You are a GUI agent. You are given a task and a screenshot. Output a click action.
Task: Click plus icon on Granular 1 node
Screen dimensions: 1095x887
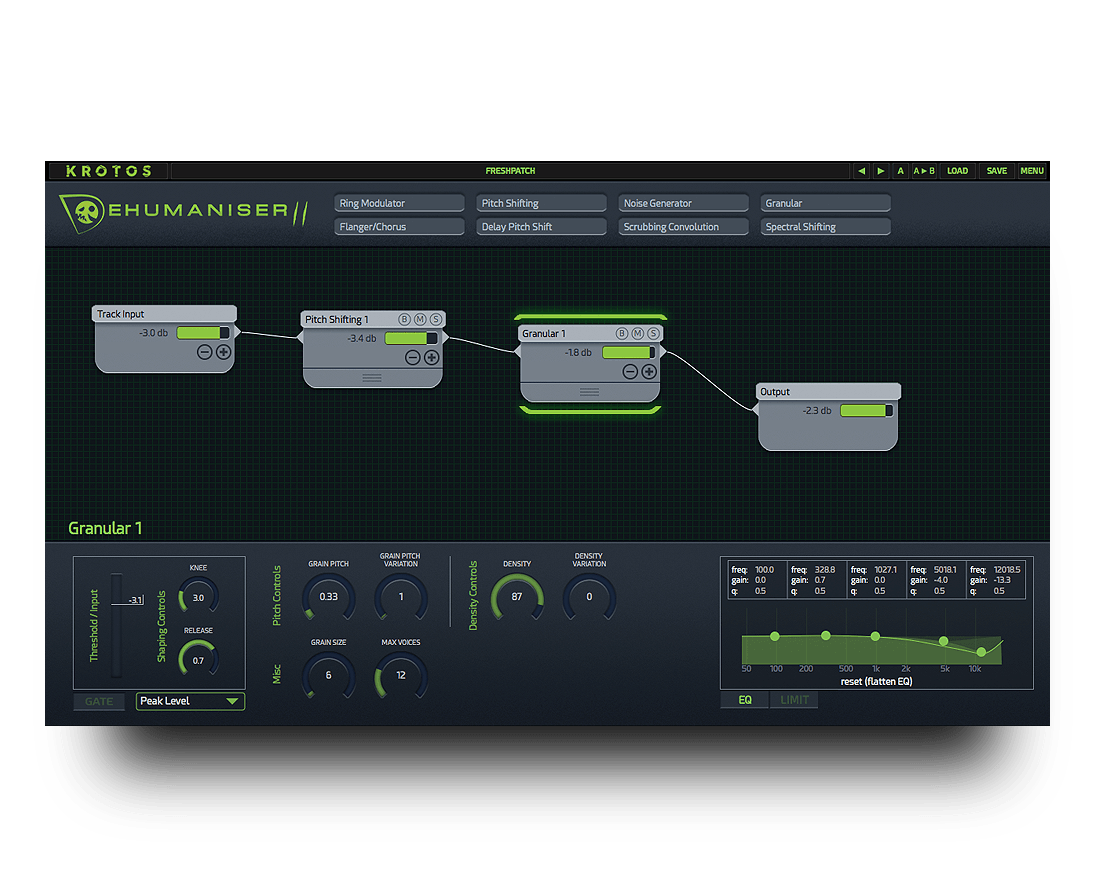(649, 372)
